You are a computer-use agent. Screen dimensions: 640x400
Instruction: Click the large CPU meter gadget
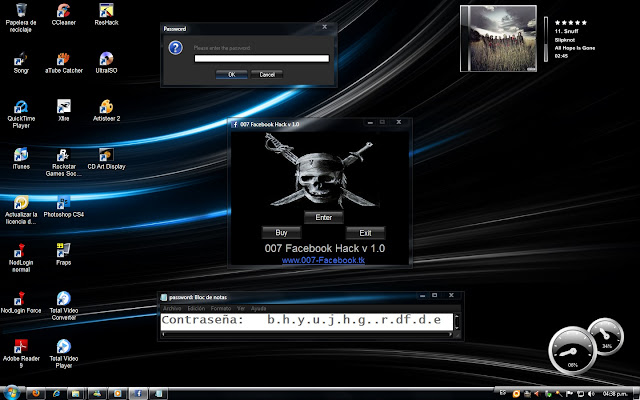click(573, 350)
